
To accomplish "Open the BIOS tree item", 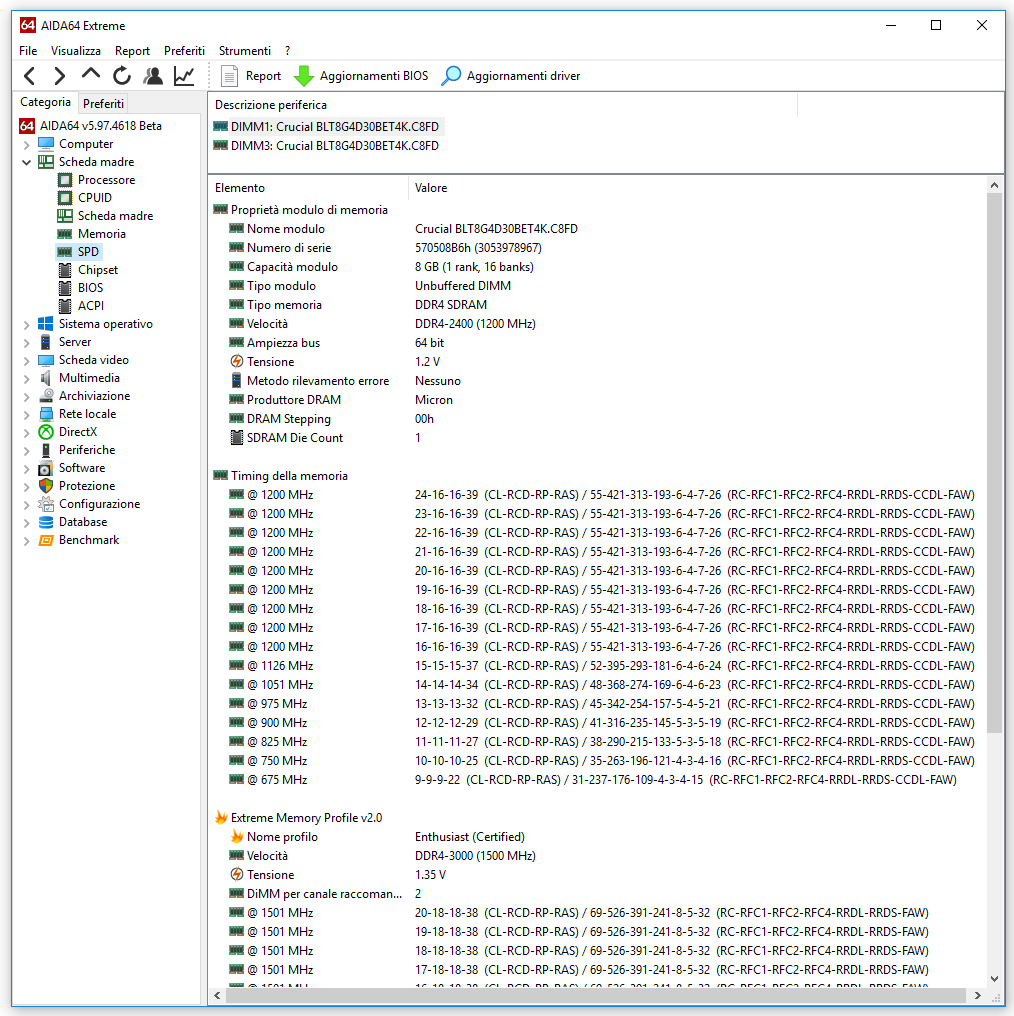I will point(90,288).
